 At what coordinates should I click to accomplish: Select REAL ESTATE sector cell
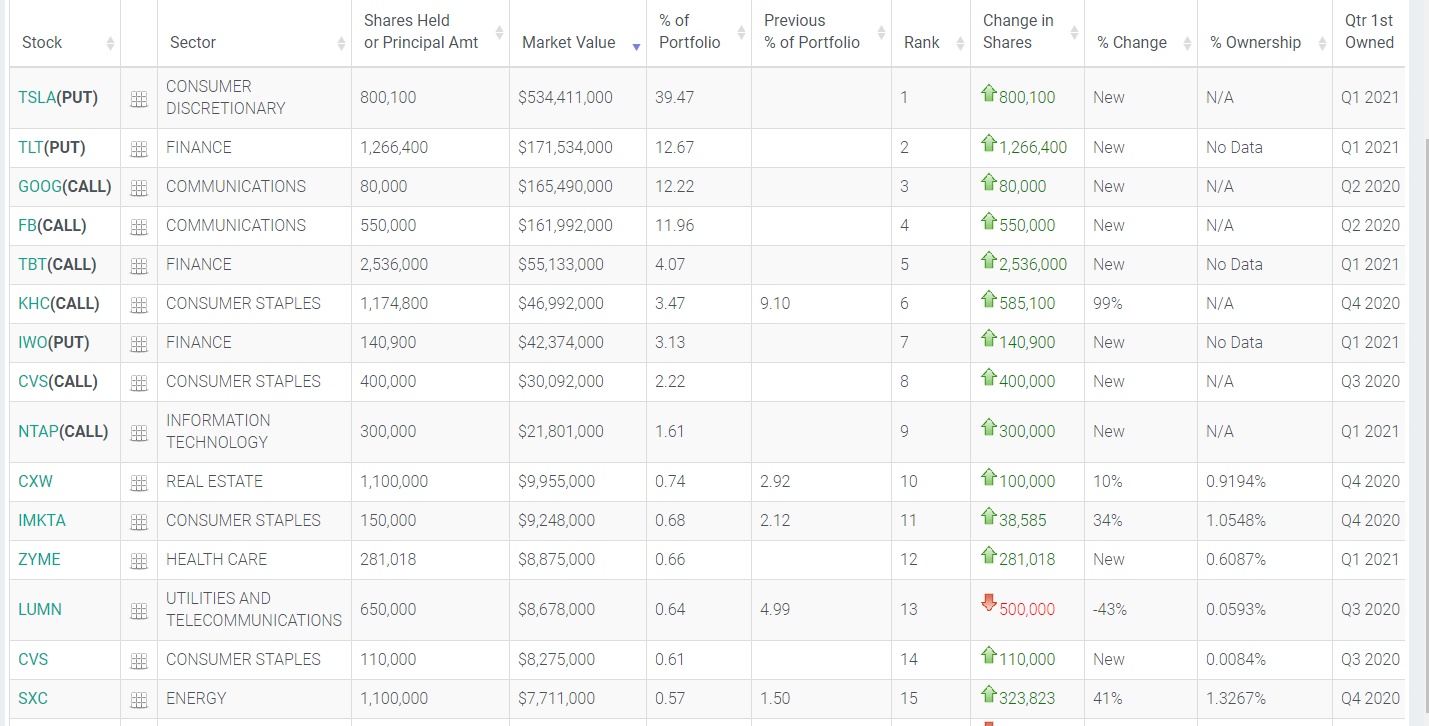point(254,482)
